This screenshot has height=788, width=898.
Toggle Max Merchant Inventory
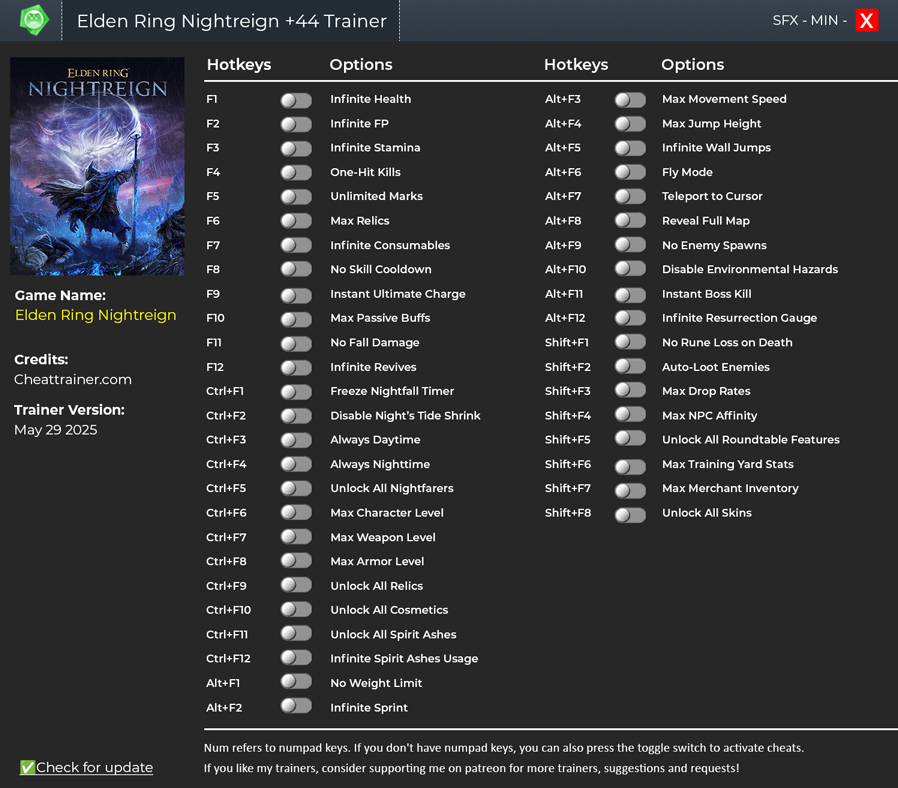coord(630,491)
